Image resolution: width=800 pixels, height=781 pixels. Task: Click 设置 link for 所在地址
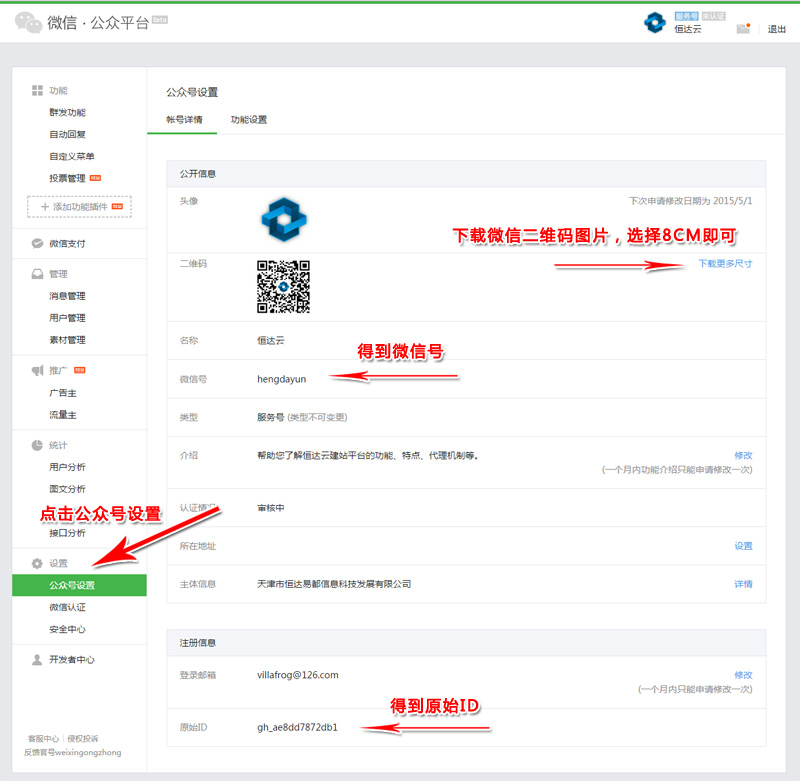pyautogui.click(x=743, y=546)
